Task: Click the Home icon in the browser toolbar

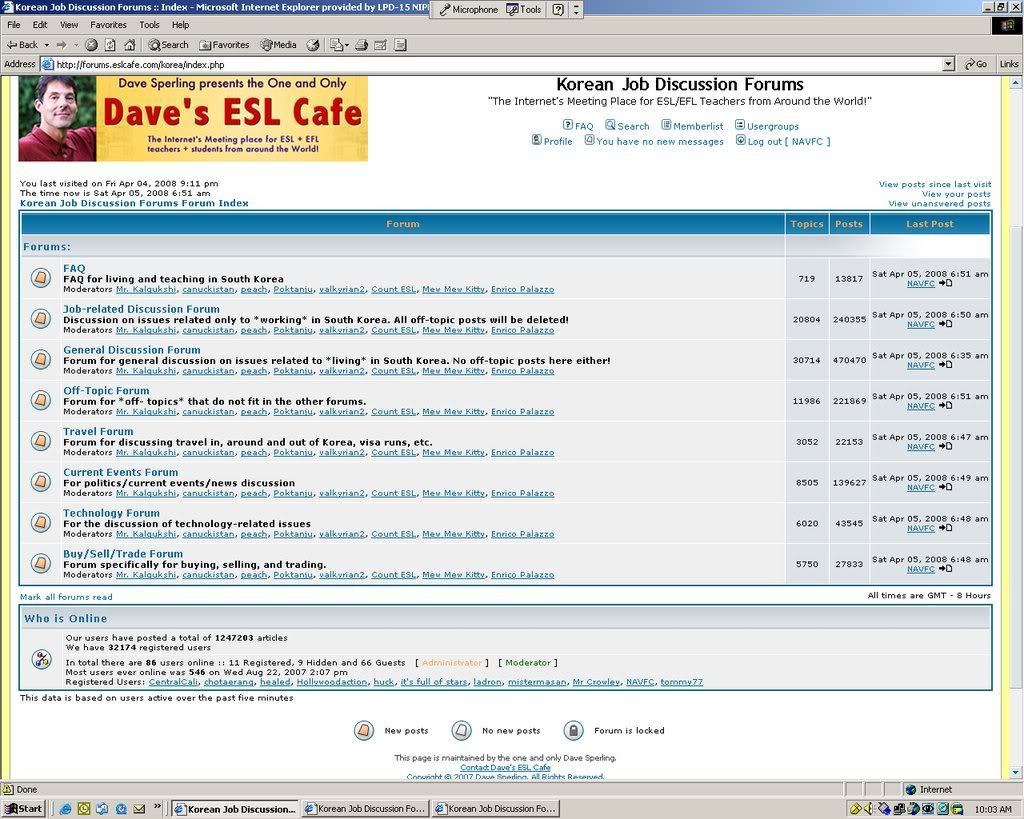Action: tap(129, 45)
